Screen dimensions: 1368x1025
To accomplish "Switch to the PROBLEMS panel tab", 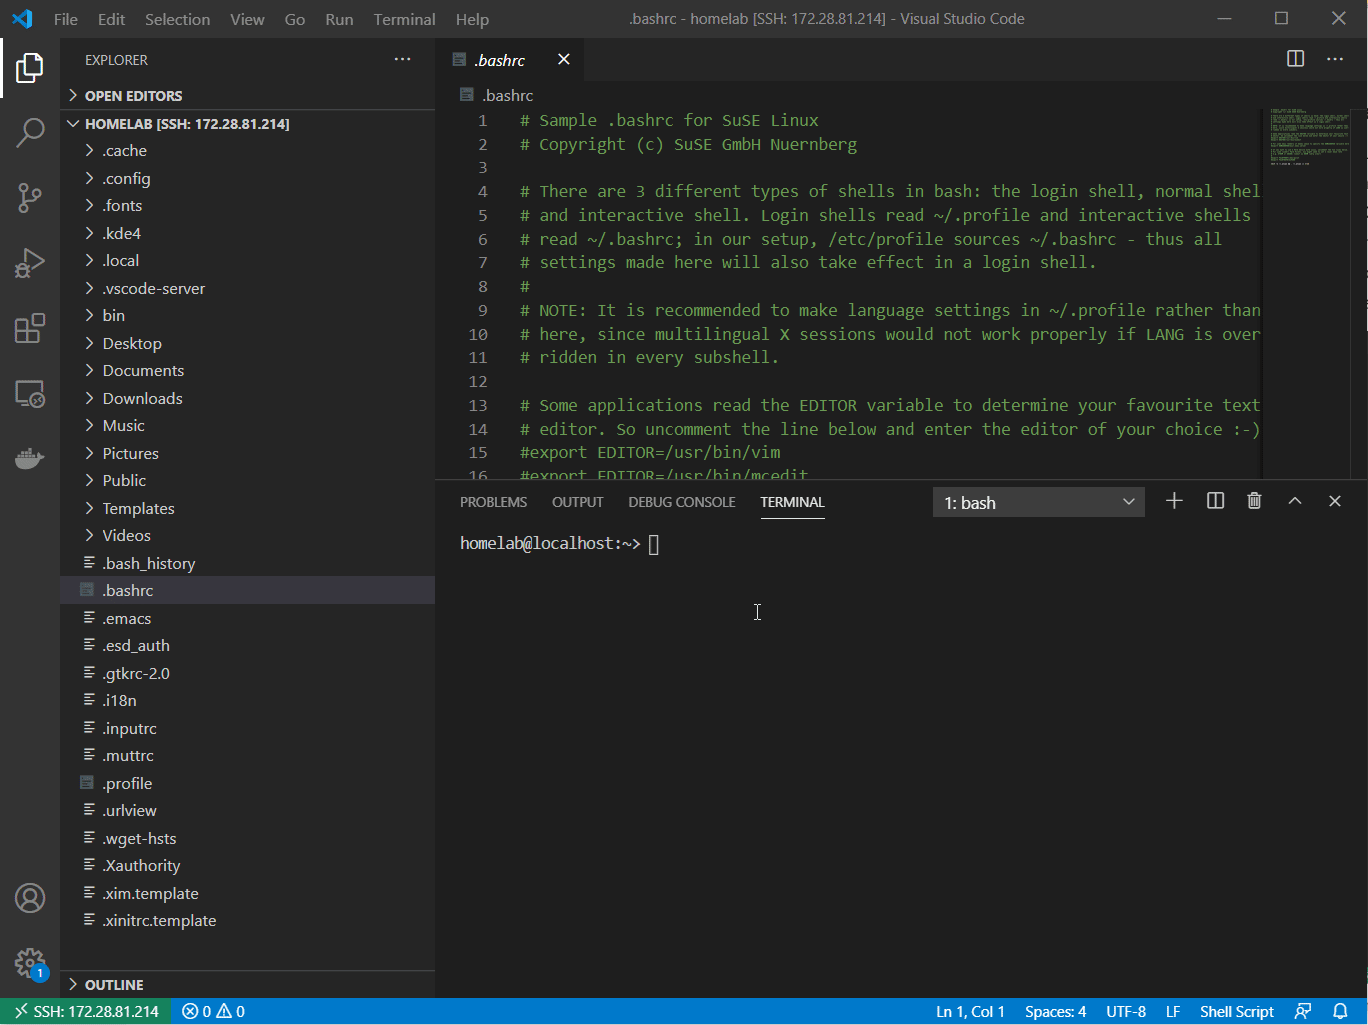I will click(x=493, y=502).
